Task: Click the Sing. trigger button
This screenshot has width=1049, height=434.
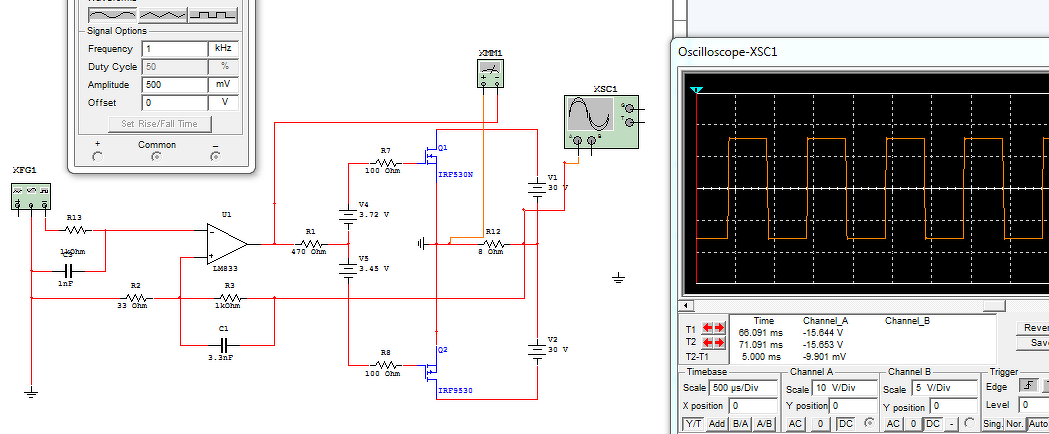Action: point(993,423)
